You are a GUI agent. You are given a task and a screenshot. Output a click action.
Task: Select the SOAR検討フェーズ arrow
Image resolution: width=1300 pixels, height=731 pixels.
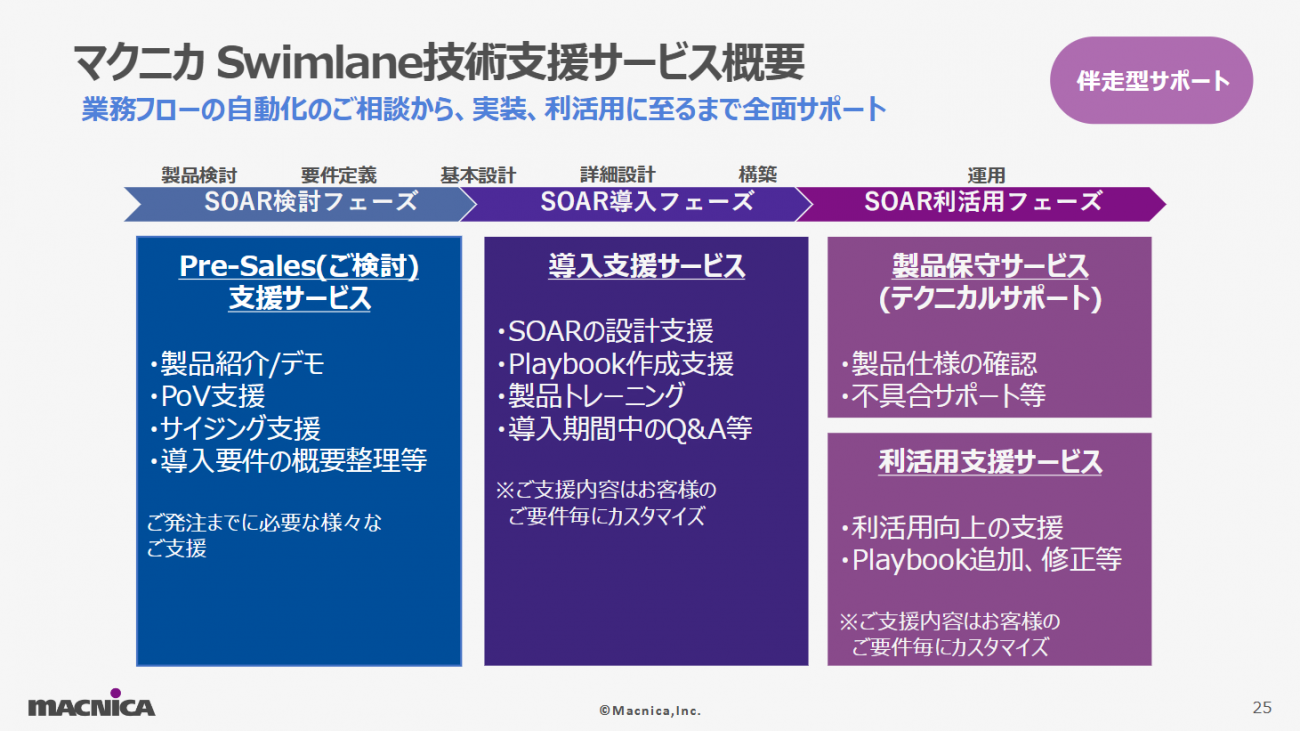300,202
